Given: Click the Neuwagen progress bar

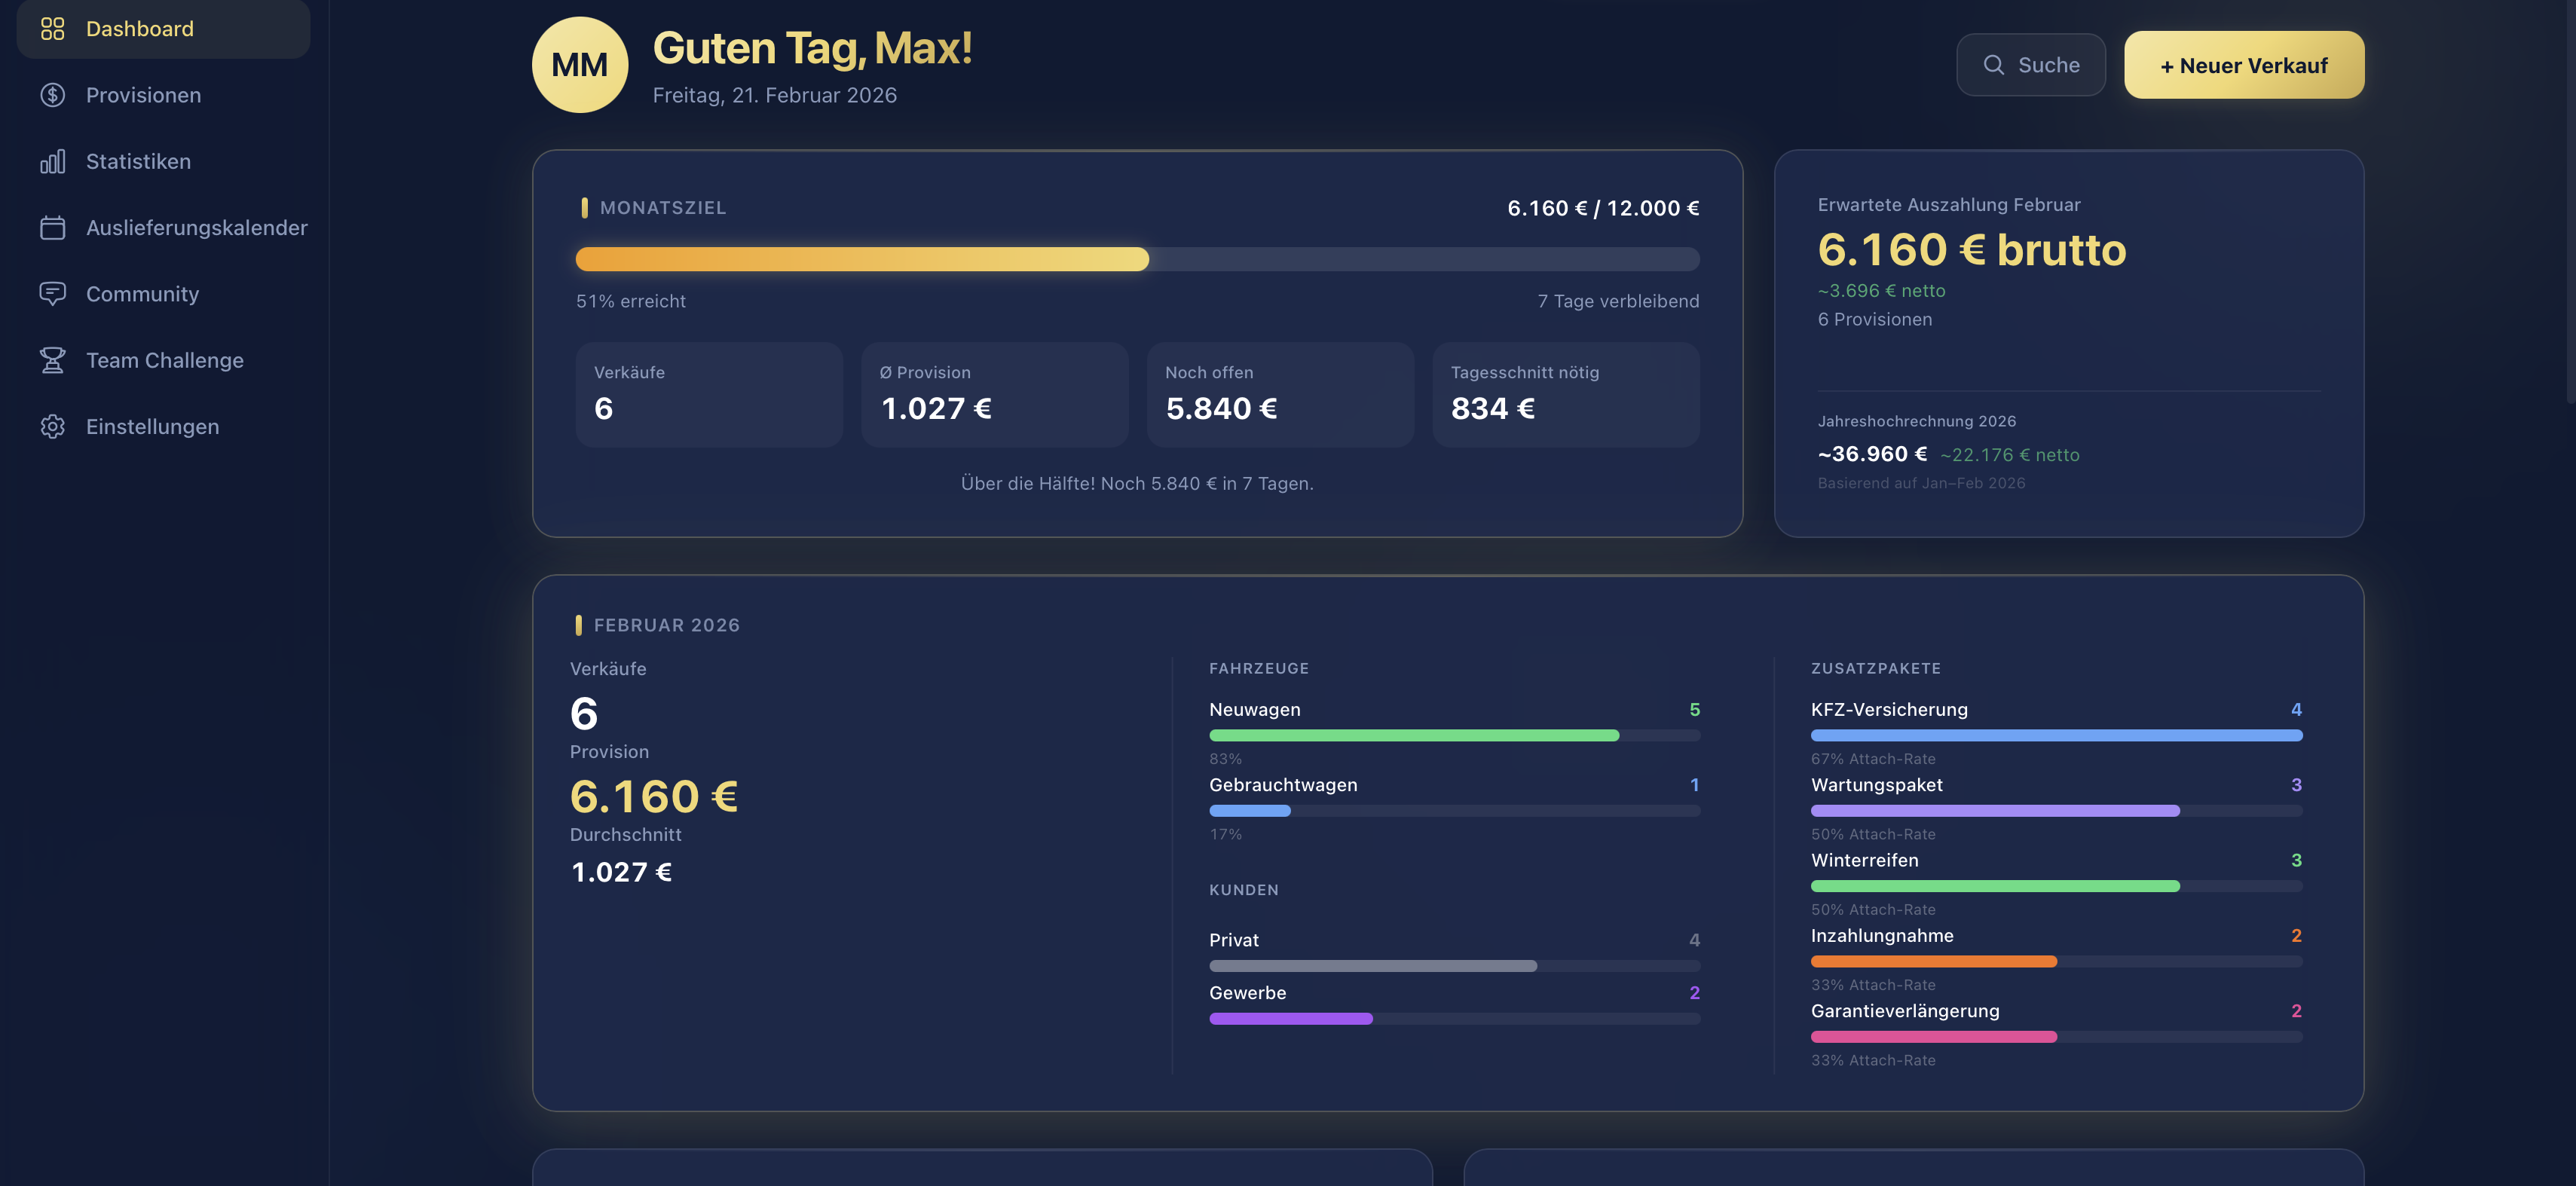Looking at the screenshot, I should [1454, 735].
